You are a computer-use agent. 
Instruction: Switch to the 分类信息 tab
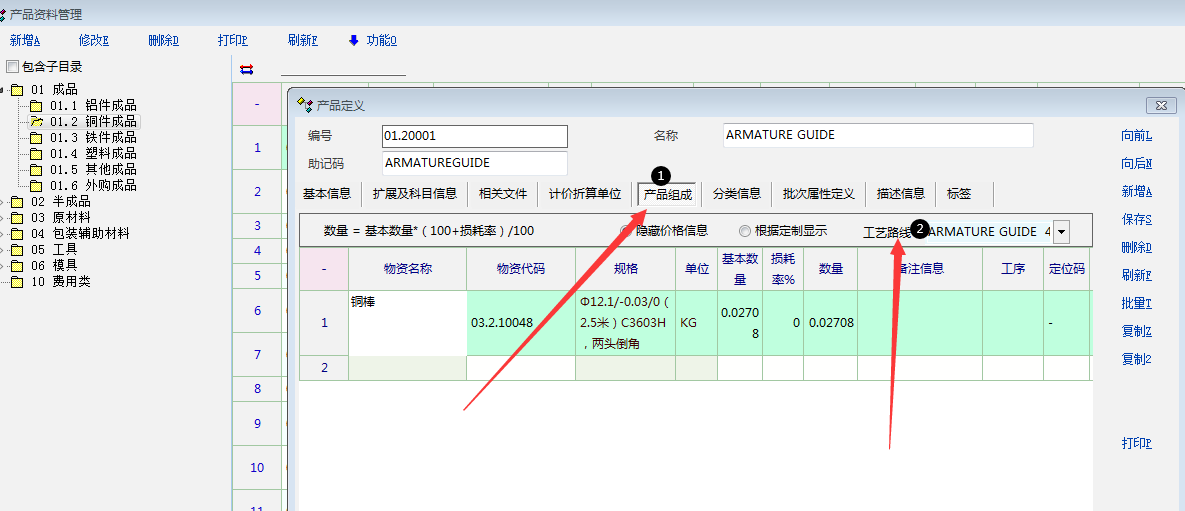pyautogui.click(x=737, y=194)
